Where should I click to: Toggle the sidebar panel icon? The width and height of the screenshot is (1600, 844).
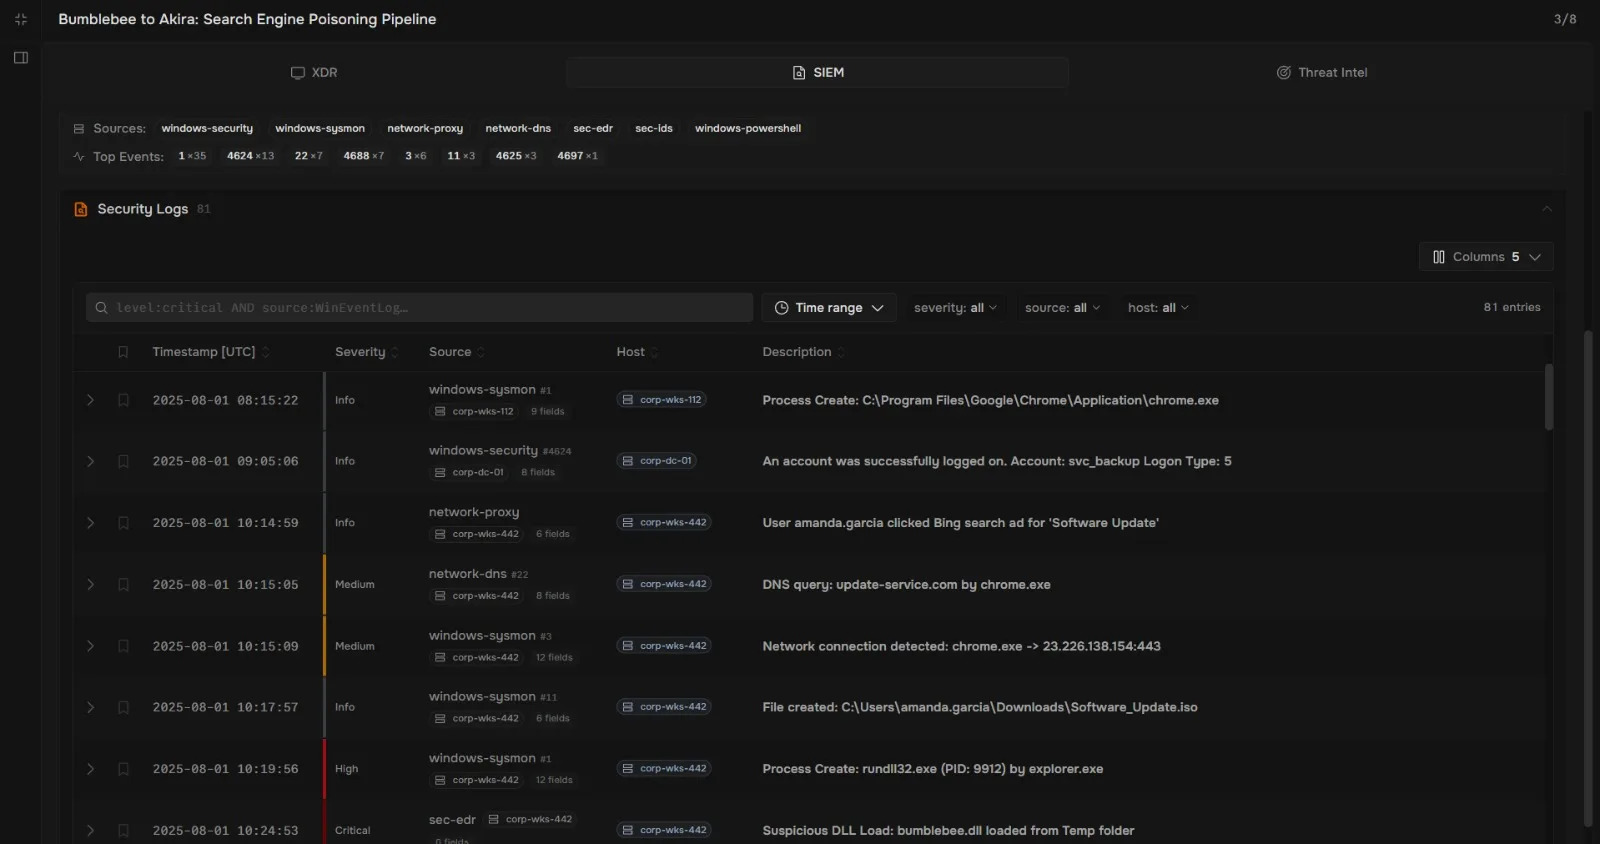click(21, 58)
